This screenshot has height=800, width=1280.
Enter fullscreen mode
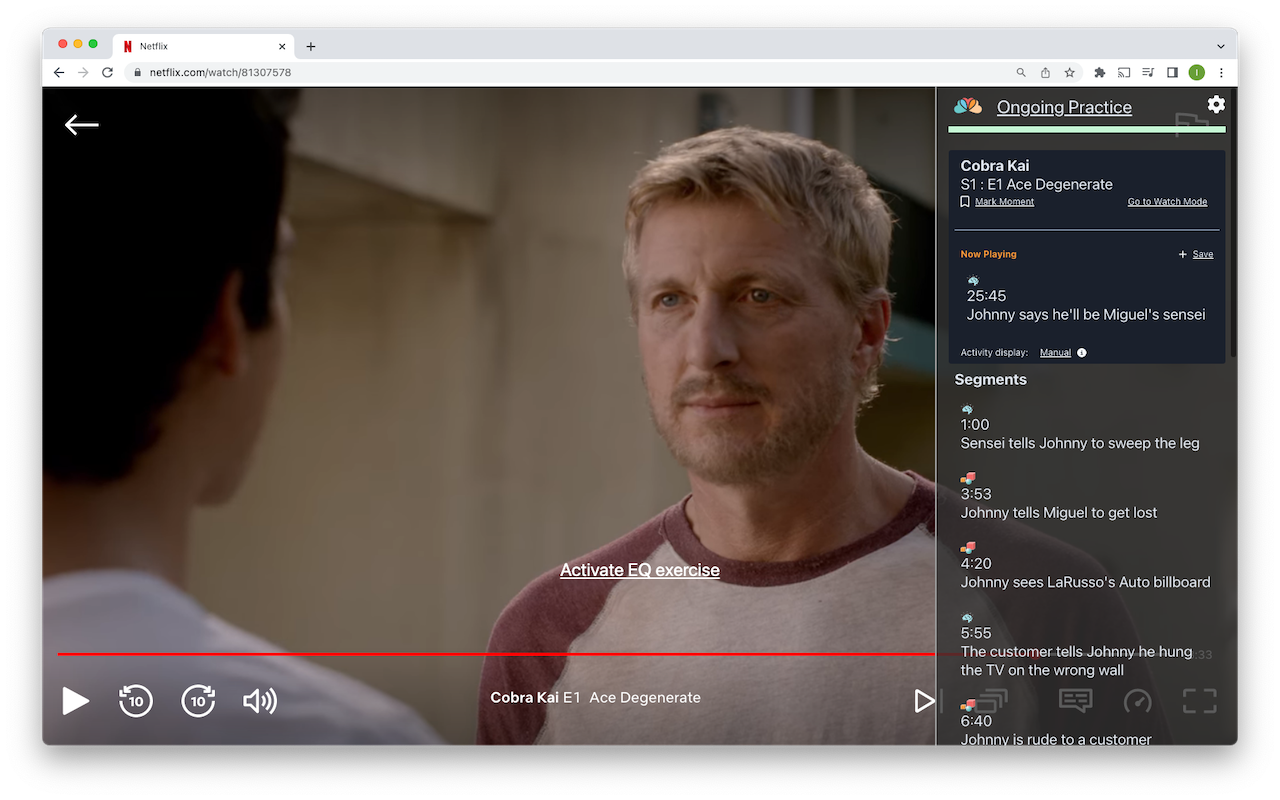(1198, 701)
